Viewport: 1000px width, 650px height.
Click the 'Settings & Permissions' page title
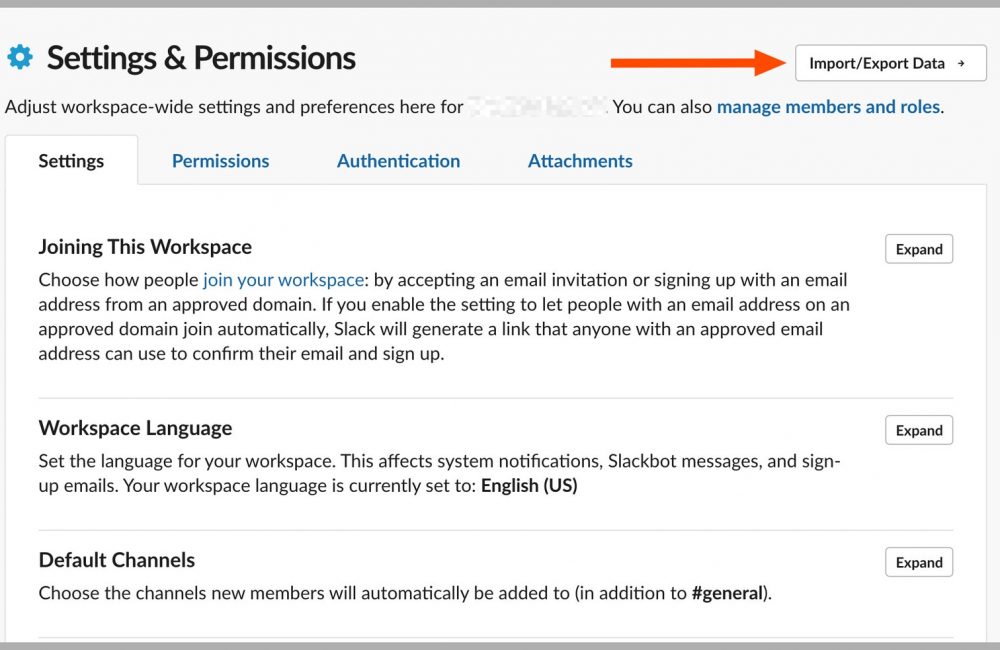tap(201, 58)
